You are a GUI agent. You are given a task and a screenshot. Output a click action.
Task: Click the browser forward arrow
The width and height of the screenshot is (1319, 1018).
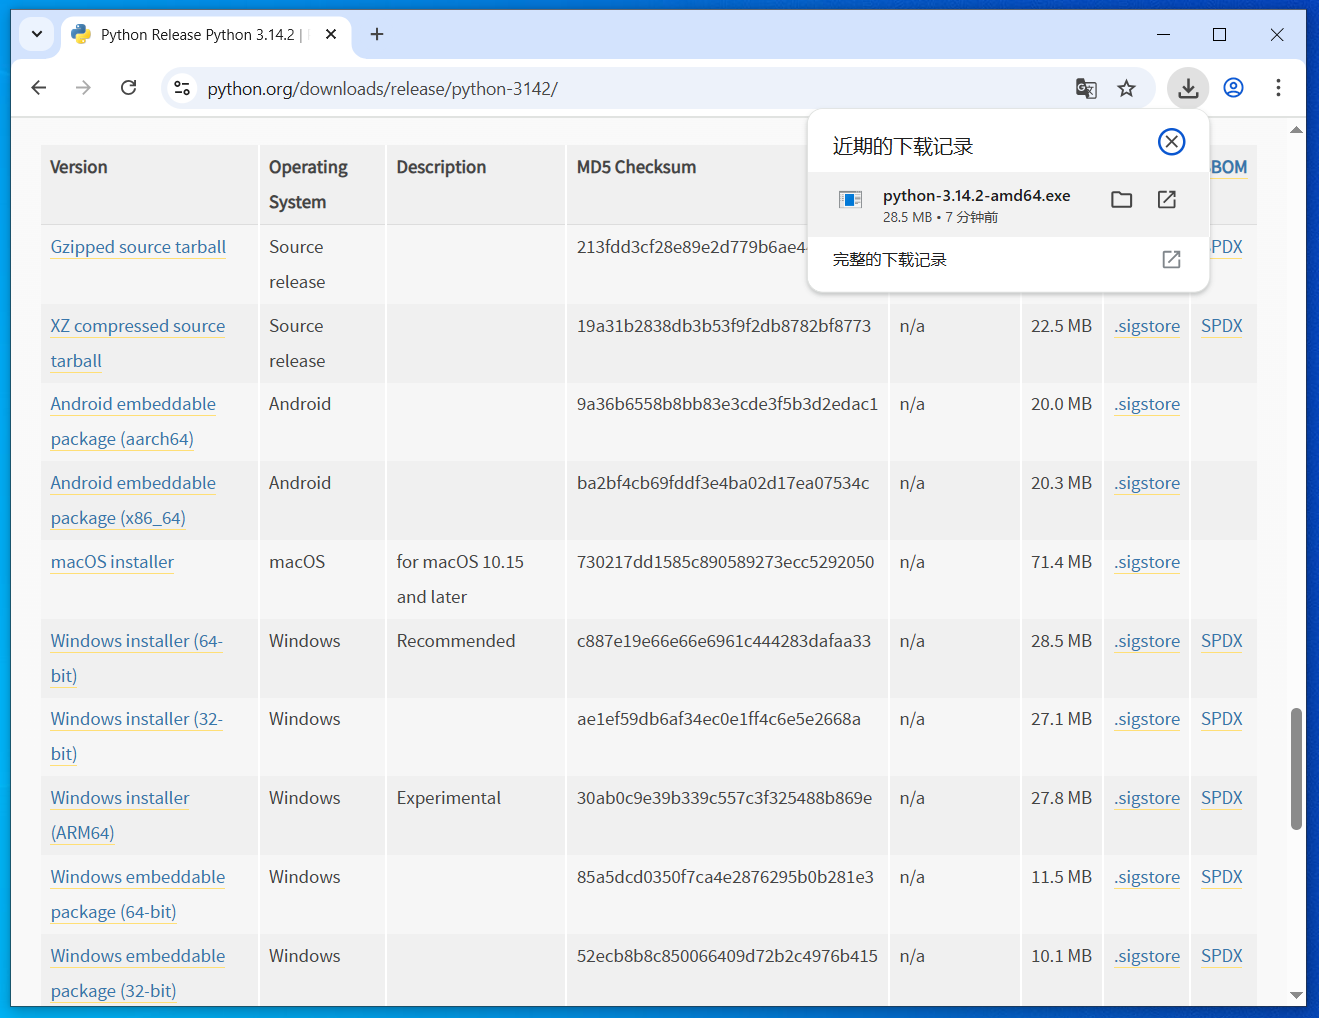coord(83,88)
